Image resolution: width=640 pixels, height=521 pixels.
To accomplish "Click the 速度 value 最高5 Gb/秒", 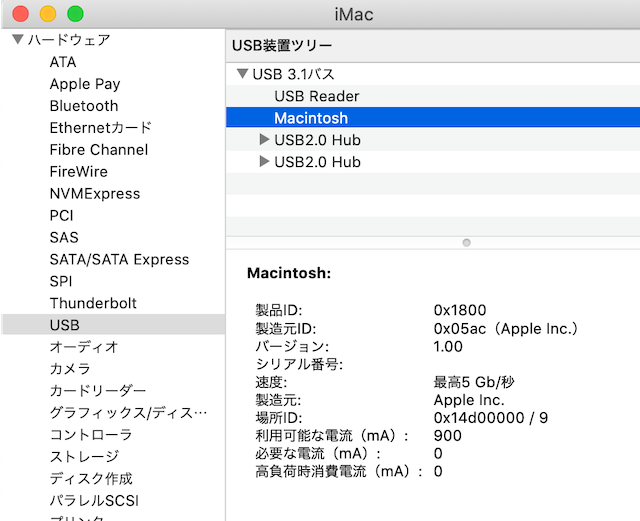I will [474, 382].
